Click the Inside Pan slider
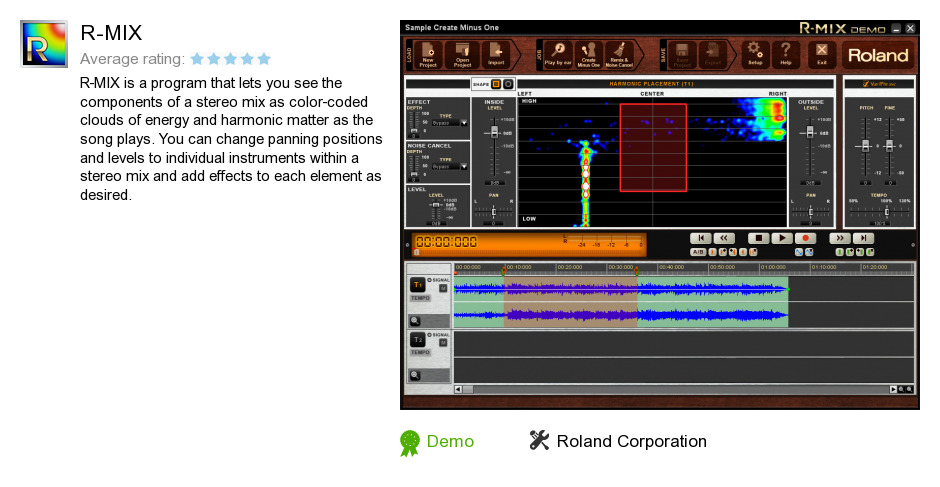 (493, 212)
